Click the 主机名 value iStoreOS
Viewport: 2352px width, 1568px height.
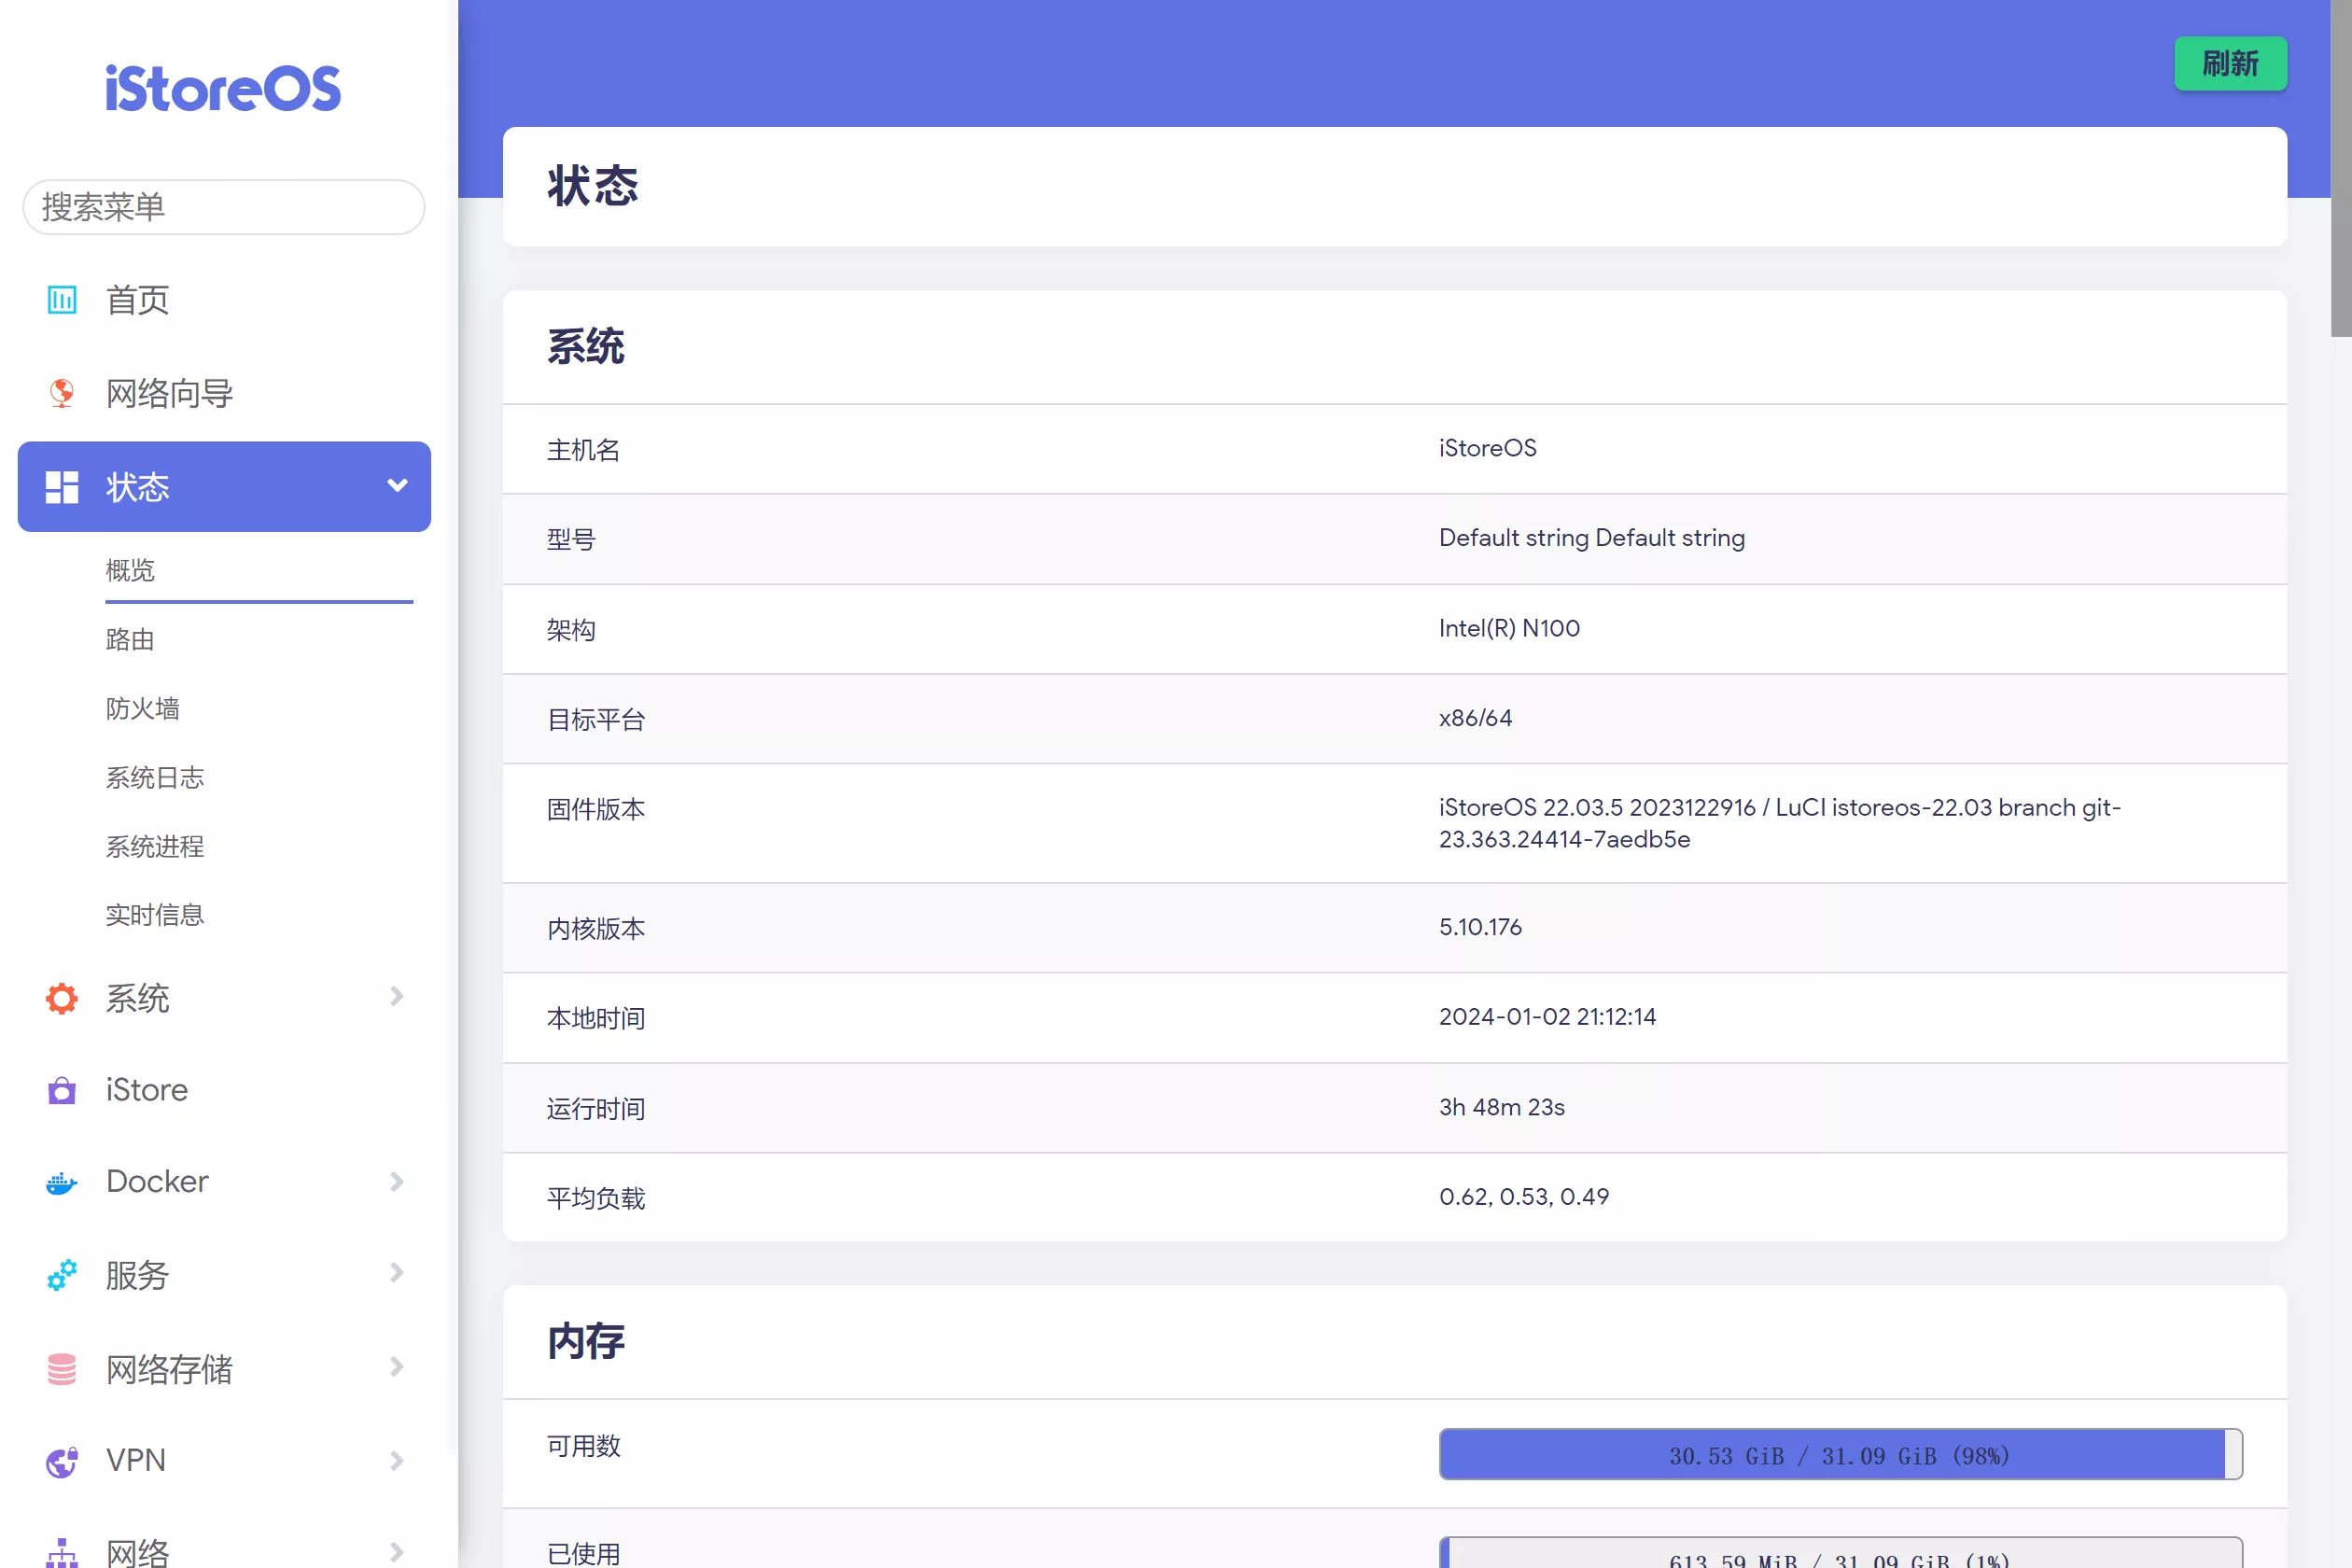point(1487,448)
